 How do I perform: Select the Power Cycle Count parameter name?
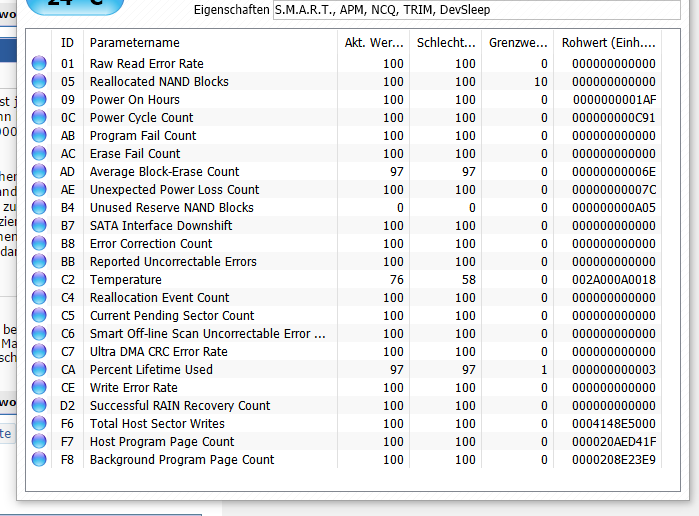click(x=141, y=118)
